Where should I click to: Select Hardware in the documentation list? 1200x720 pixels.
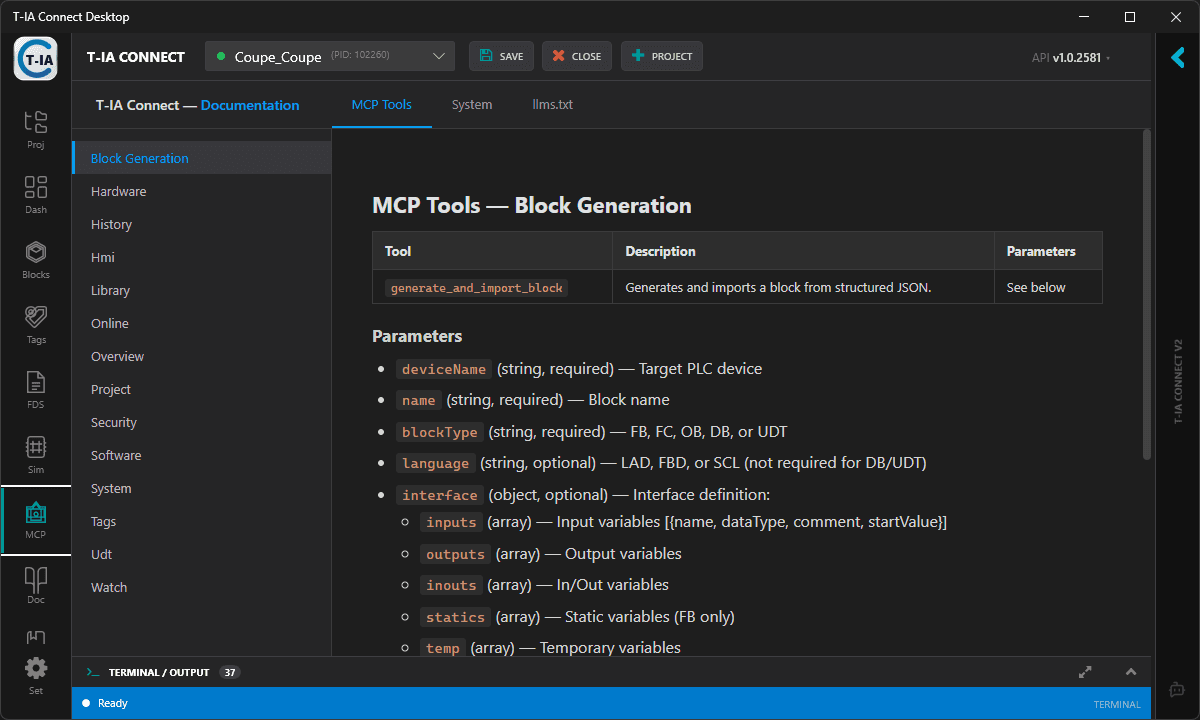click(x=118, y=191)
